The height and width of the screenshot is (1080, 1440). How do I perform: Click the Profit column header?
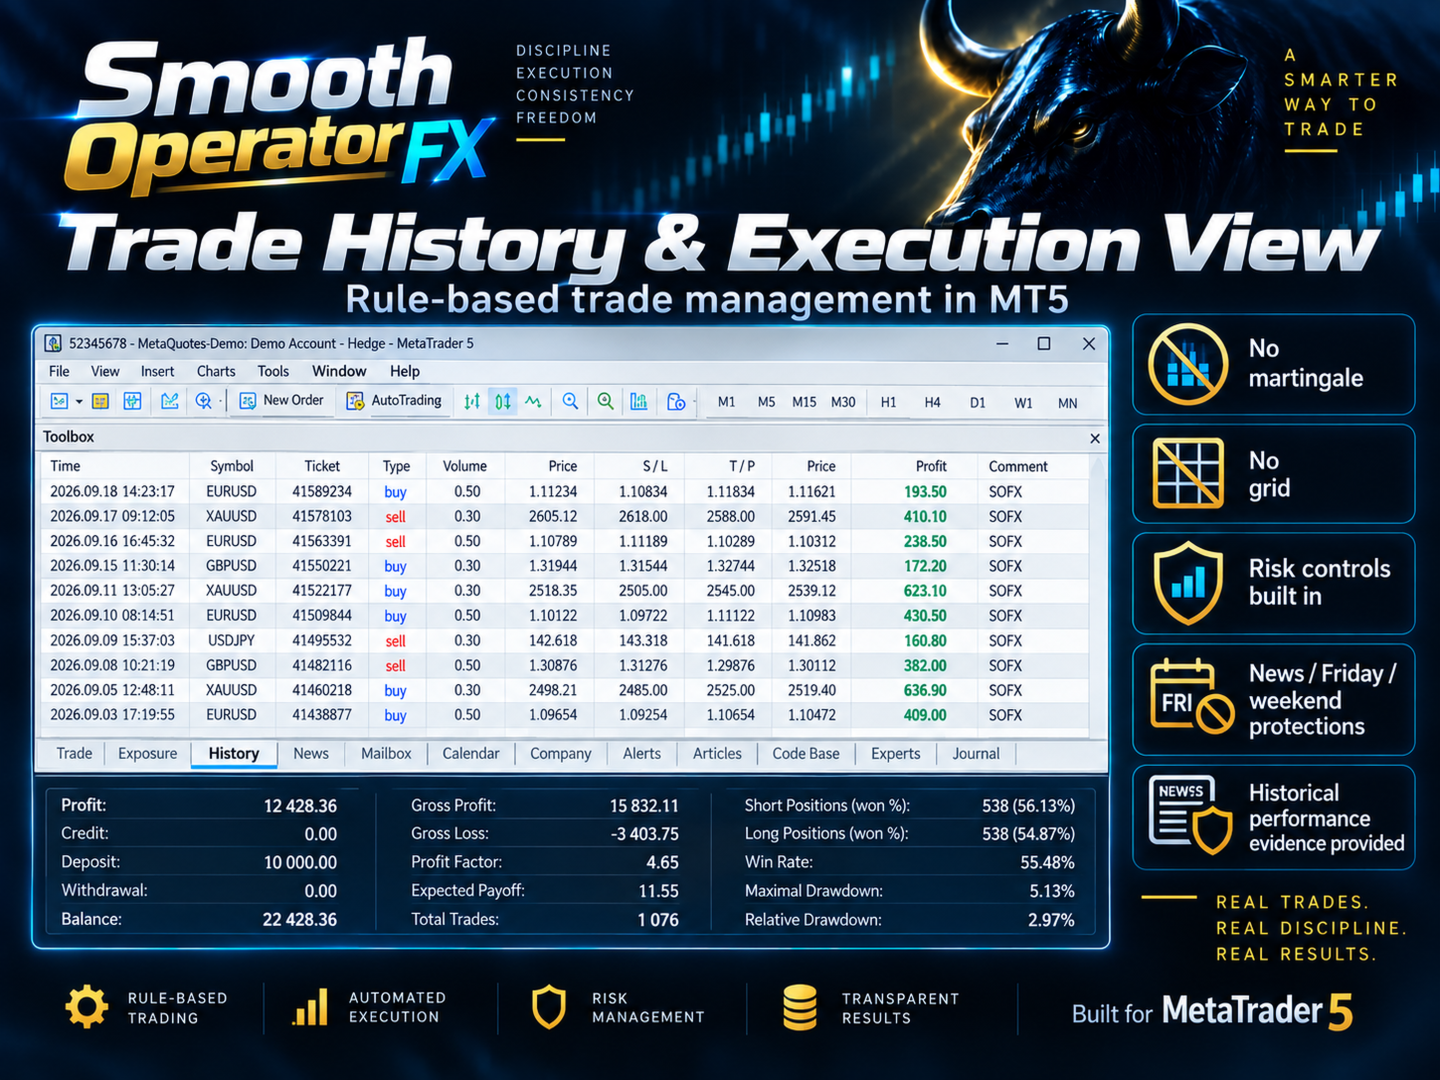coord(931,466)
